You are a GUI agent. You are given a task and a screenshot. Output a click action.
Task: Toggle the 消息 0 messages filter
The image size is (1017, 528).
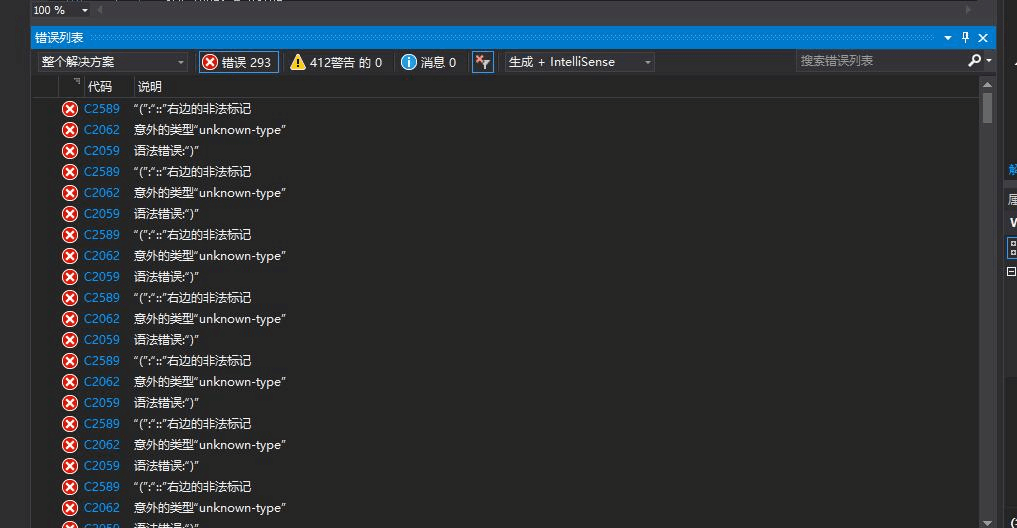428,62
